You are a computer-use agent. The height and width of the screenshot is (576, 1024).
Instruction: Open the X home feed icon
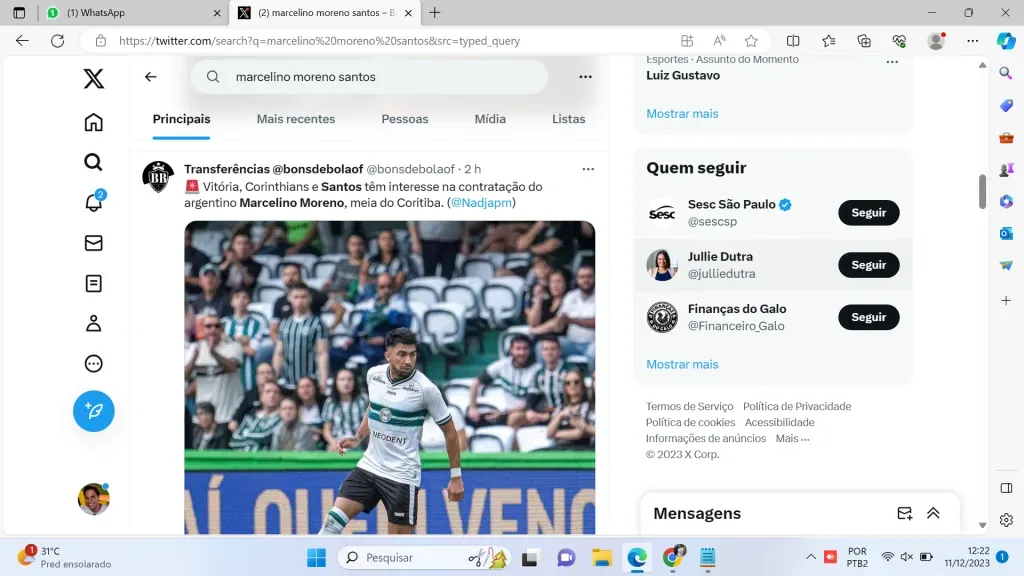point(93,122)
